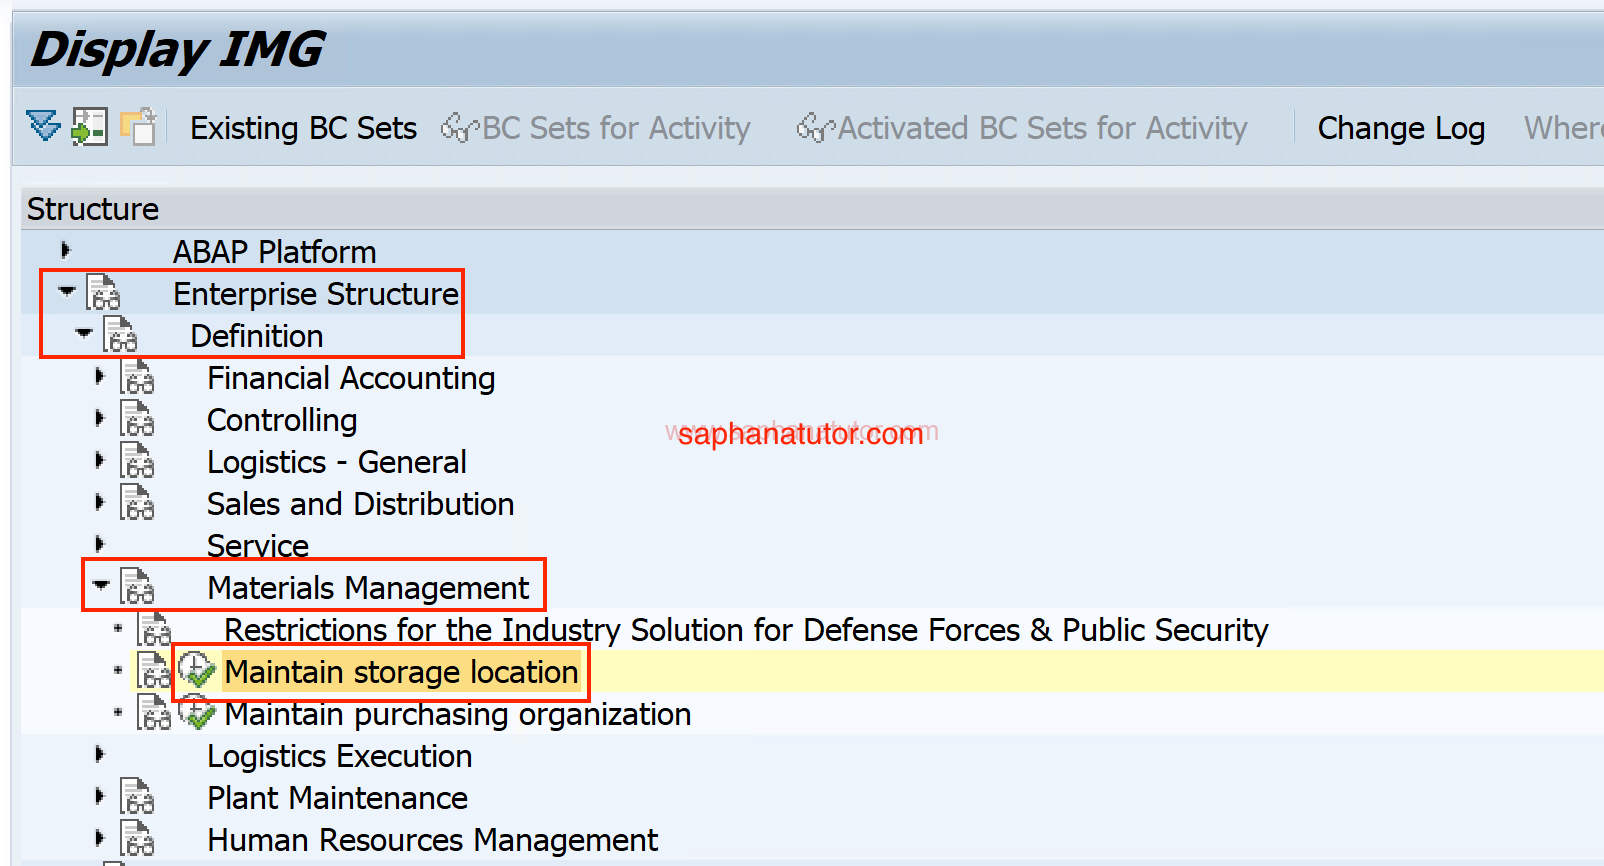Viewport: 1604px width, 866px height.
Task: Expand the Controlling node
Action: coord(99,418)
